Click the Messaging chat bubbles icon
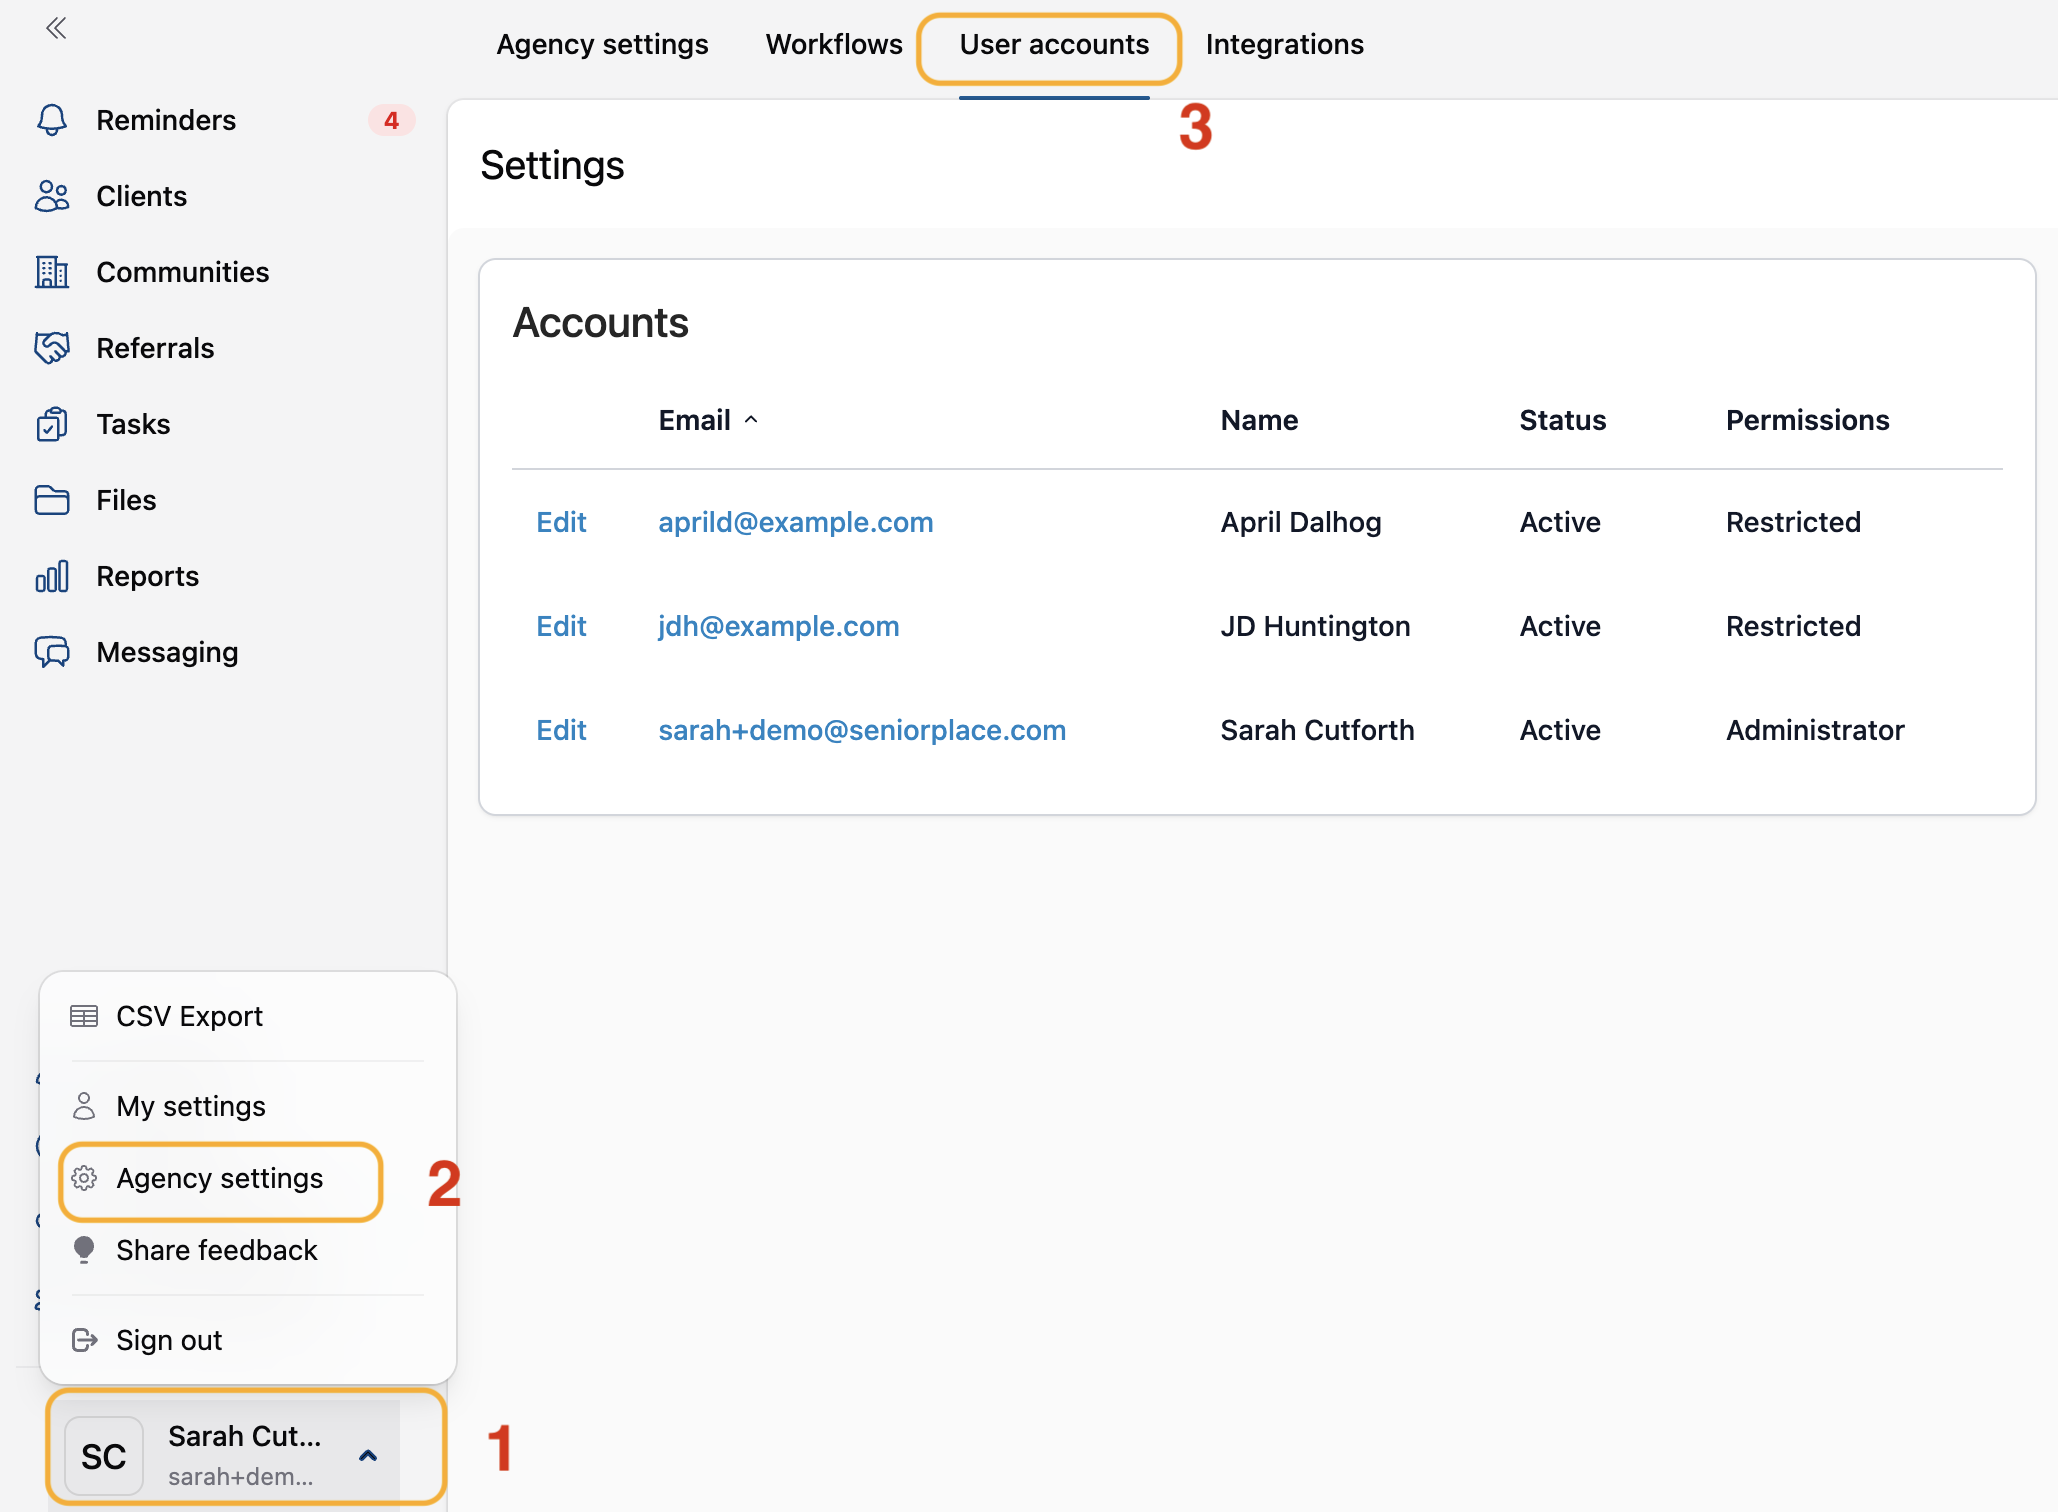Screen dimensions: 2058x1512 [52, 652]
